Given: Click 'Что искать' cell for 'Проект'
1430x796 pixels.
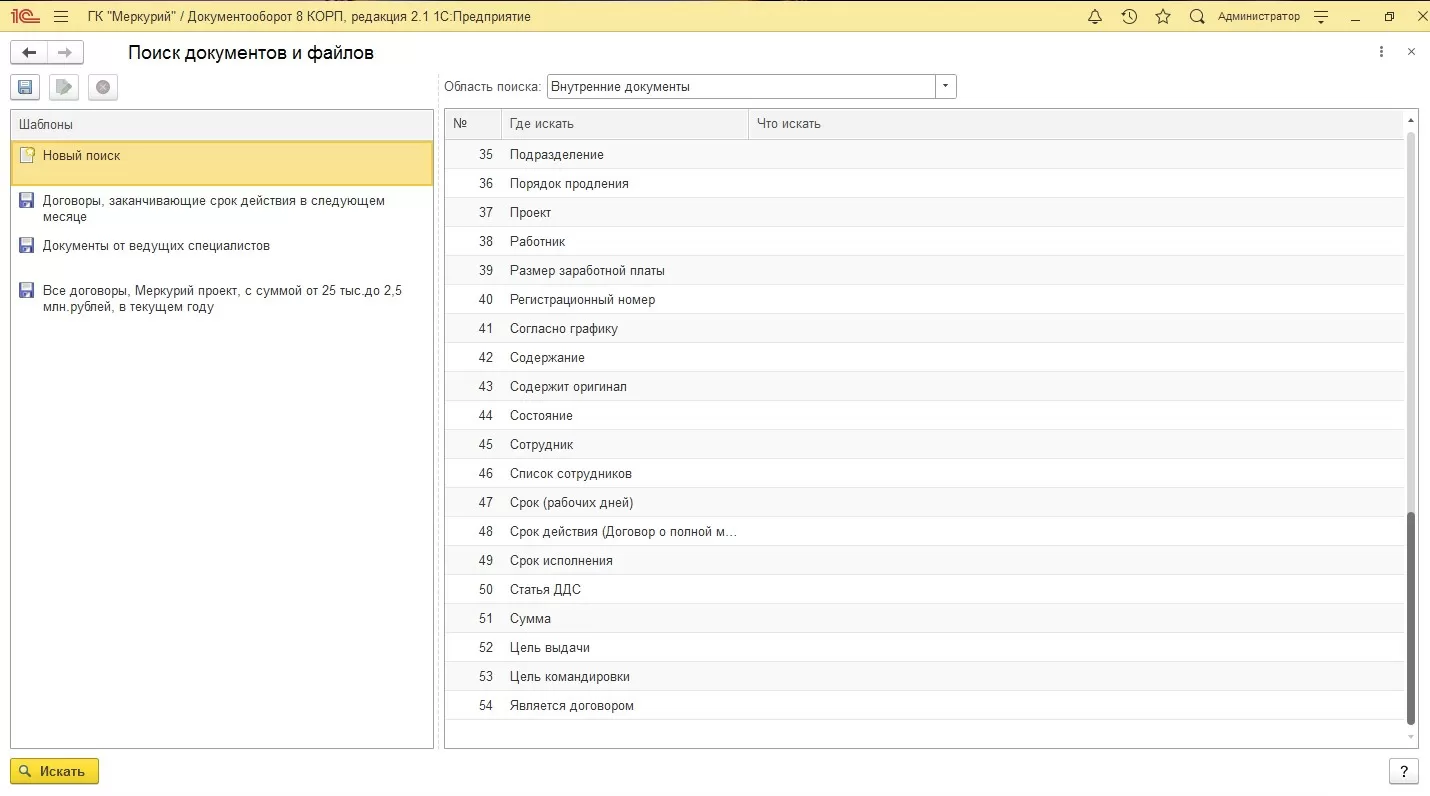Looking at the screenshot, I should click(x=1075, y=213).
